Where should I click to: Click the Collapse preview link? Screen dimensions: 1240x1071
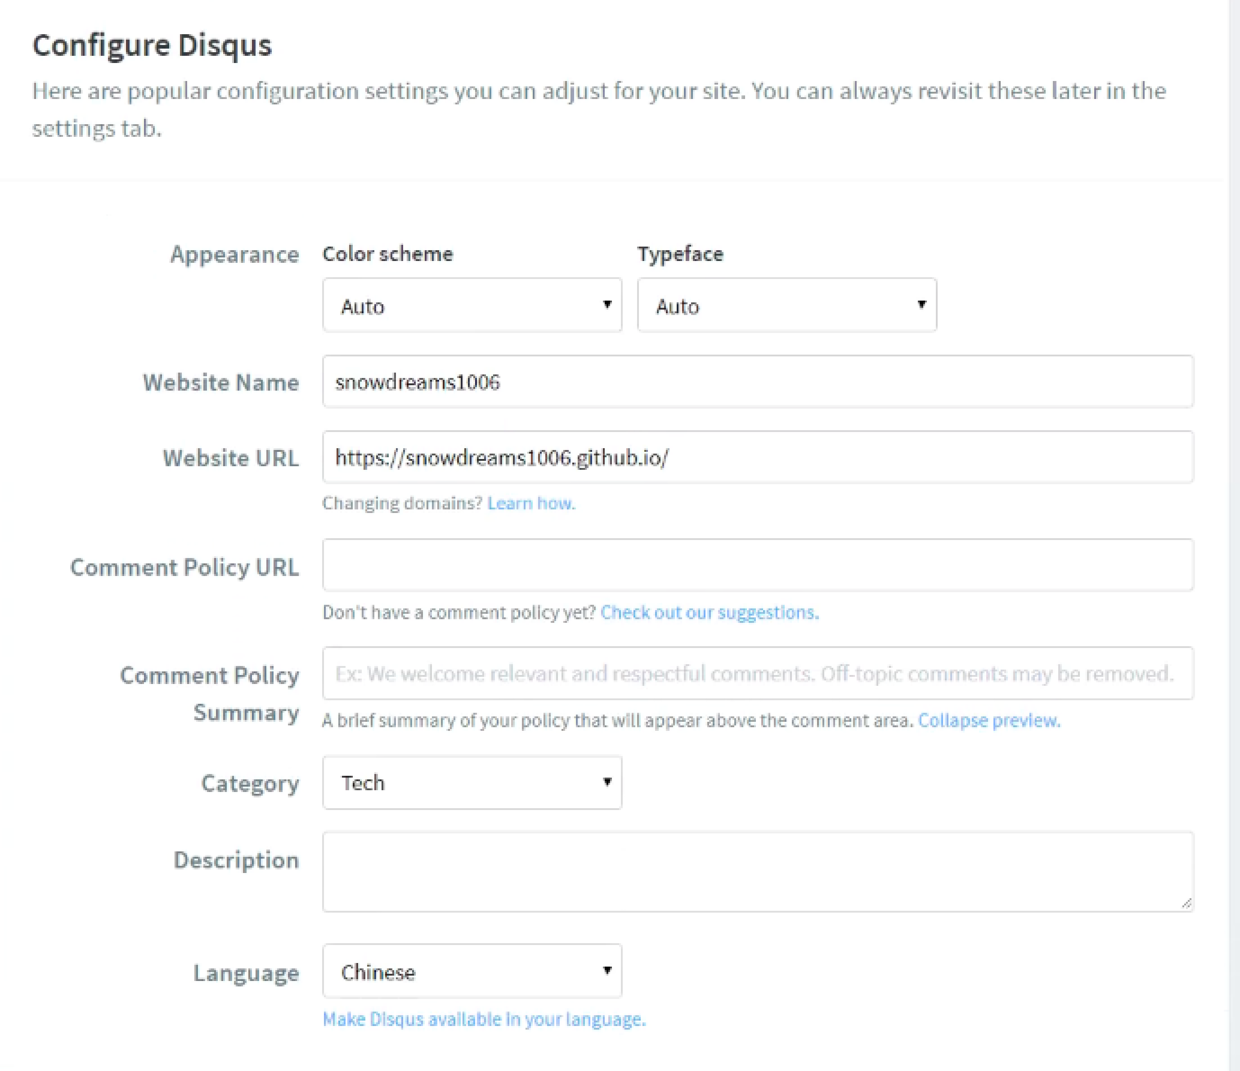point(988,720)
